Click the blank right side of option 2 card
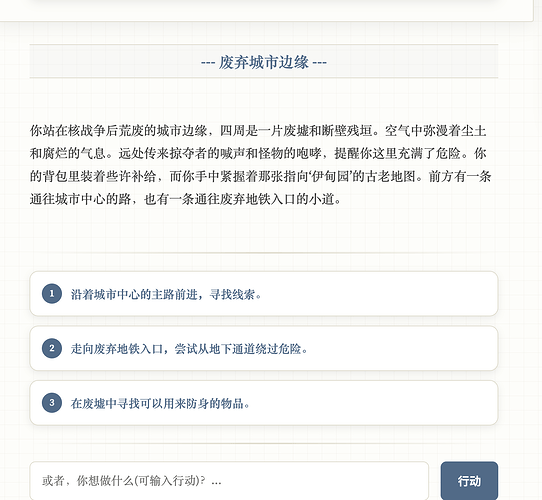 401,348
